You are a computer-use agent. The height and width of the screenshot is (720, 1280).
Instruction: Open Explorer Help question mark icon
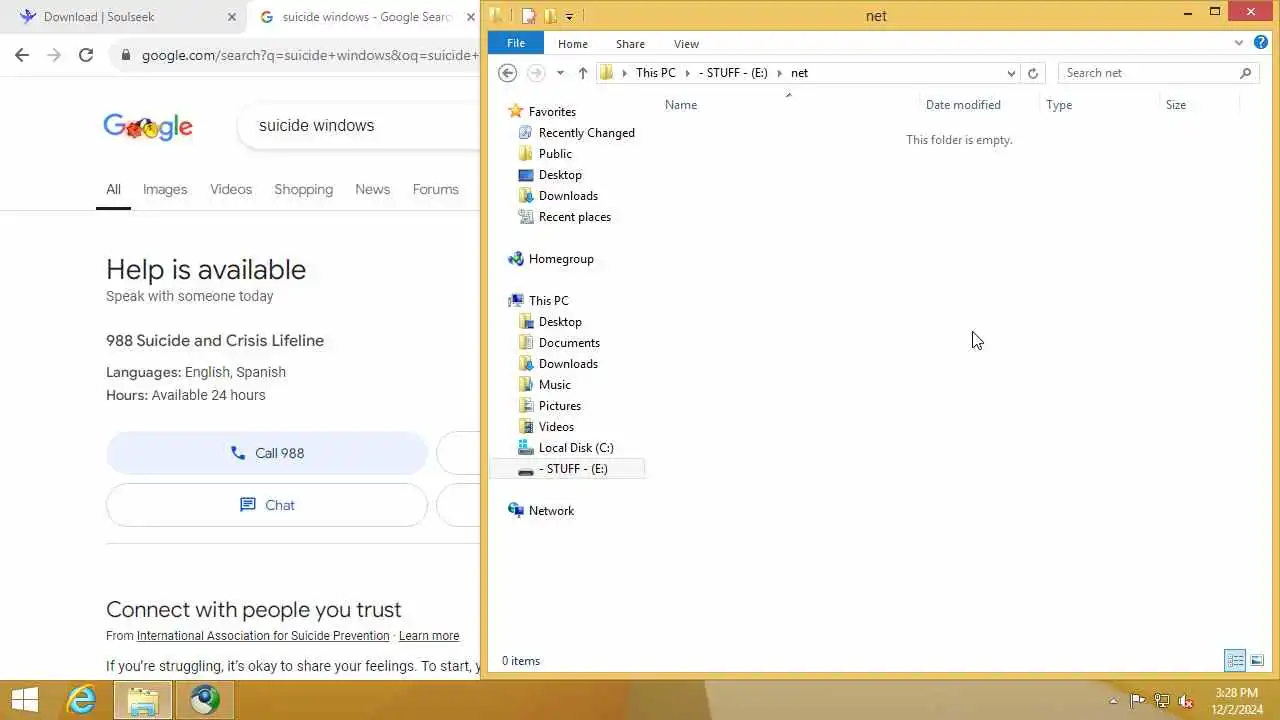(x=1261, y=43)
